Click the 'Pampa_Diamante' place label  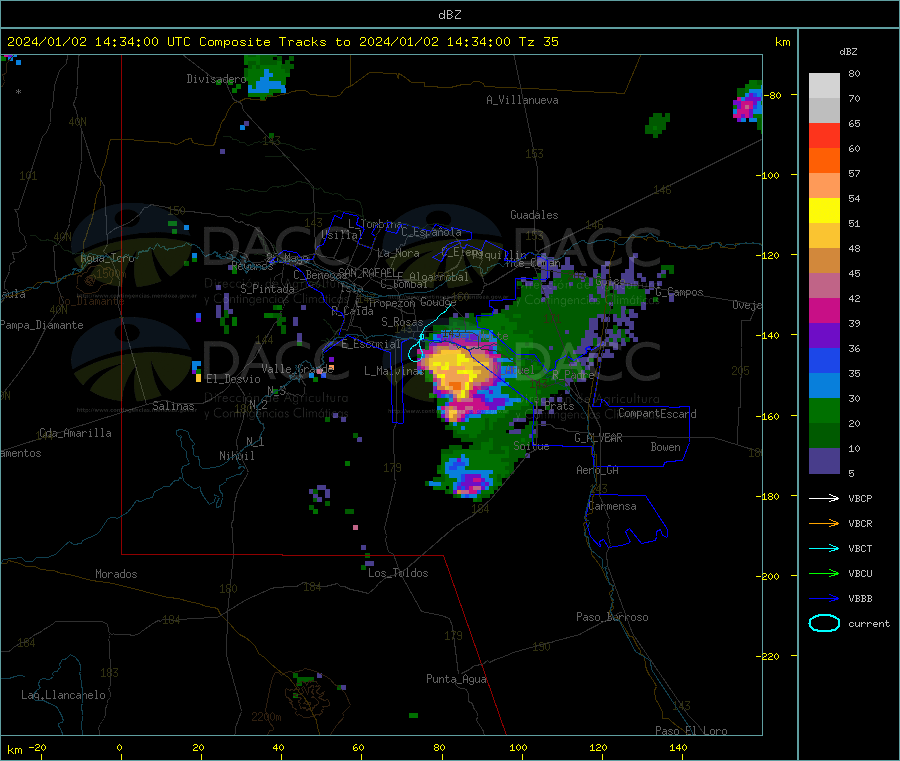pos(42,325)
